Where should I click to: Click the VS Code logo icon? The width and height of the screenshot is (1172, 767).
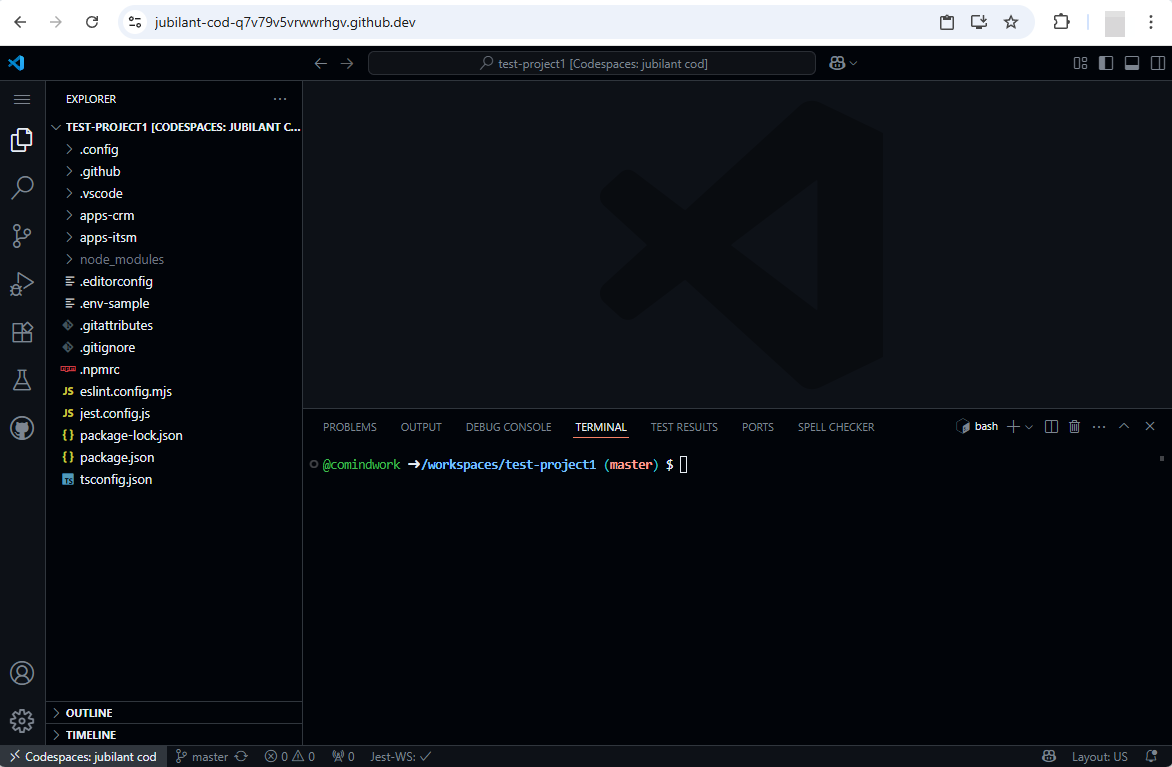pyautogui.click(x=16, y=63)
